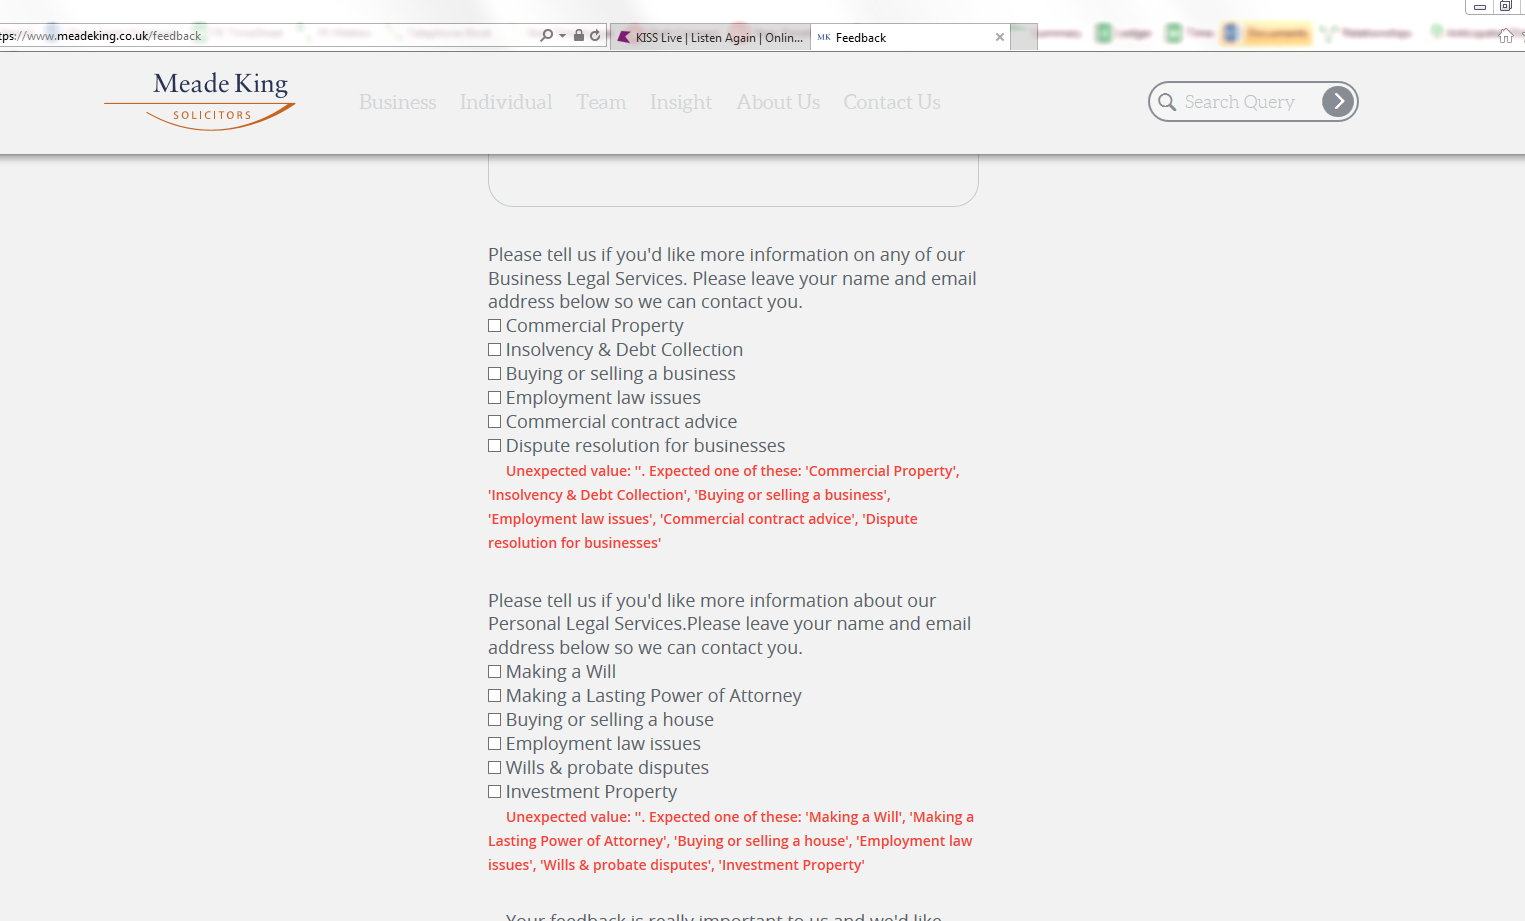
Task: Open the address bar autocomplete dropdown
Action: tap(560, 34)
